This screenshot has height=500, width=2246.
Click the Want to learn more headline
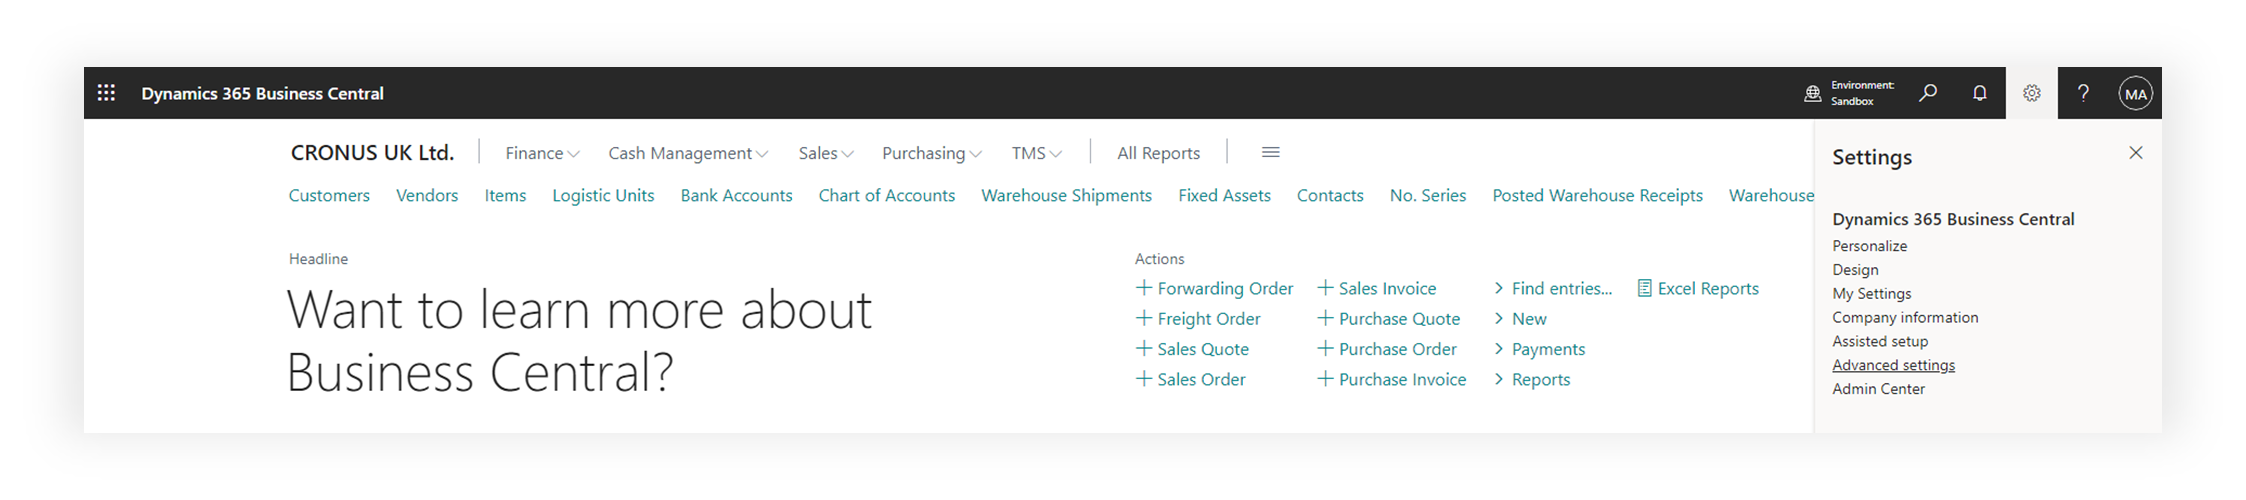pyautogui.click(x=579, y=340)
